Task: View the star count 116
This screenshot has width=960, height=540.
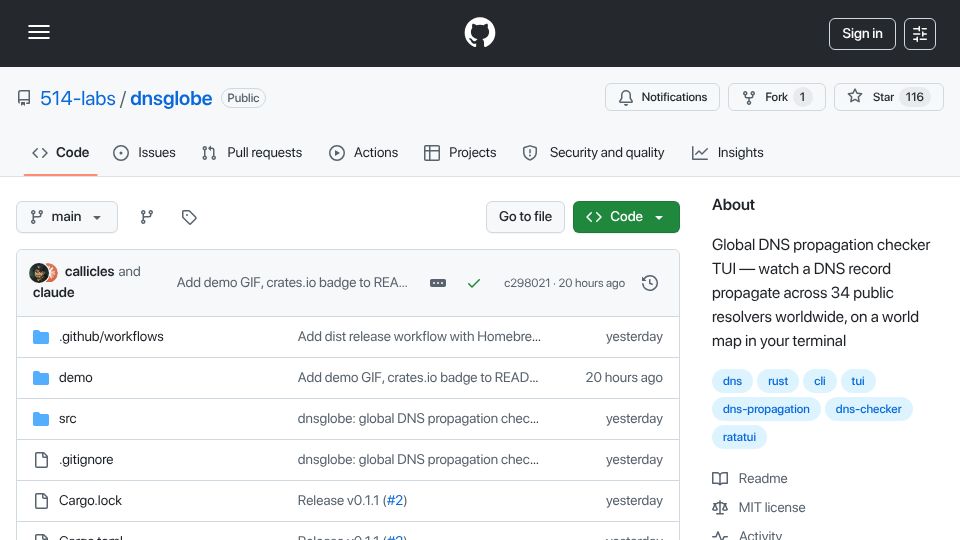Action: [x=915, y=97]
